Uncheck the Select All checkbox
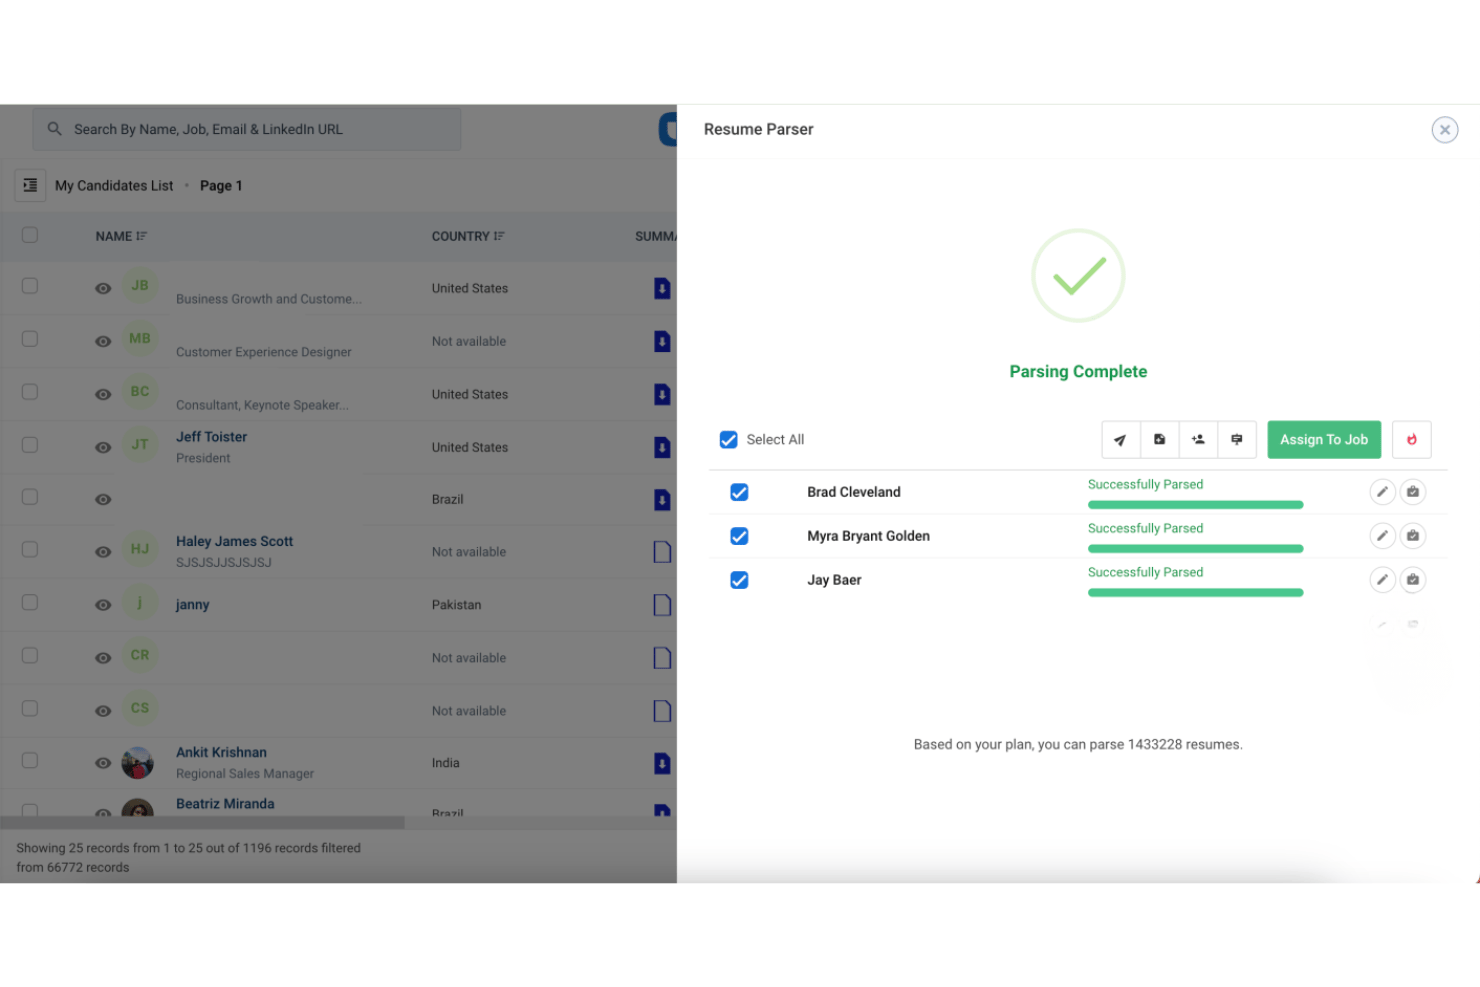The image size is (1480, 987). [x=729, y=440]
